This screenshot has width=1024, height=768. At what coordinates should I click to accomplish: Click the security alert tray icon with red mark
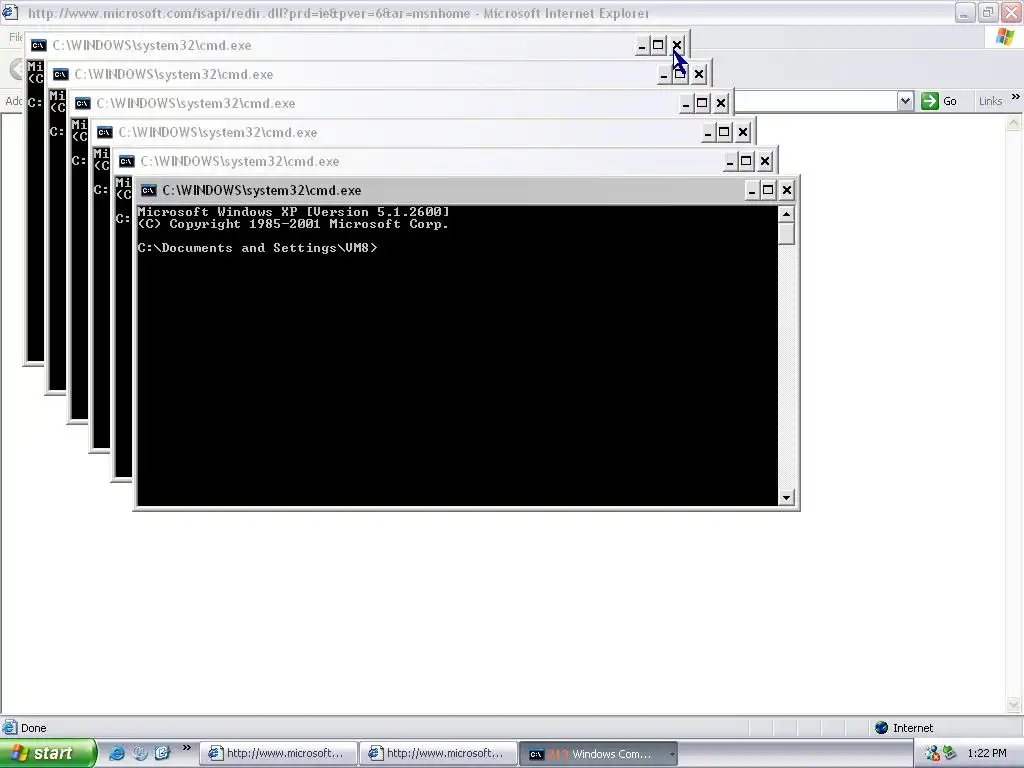pos(932,753)
